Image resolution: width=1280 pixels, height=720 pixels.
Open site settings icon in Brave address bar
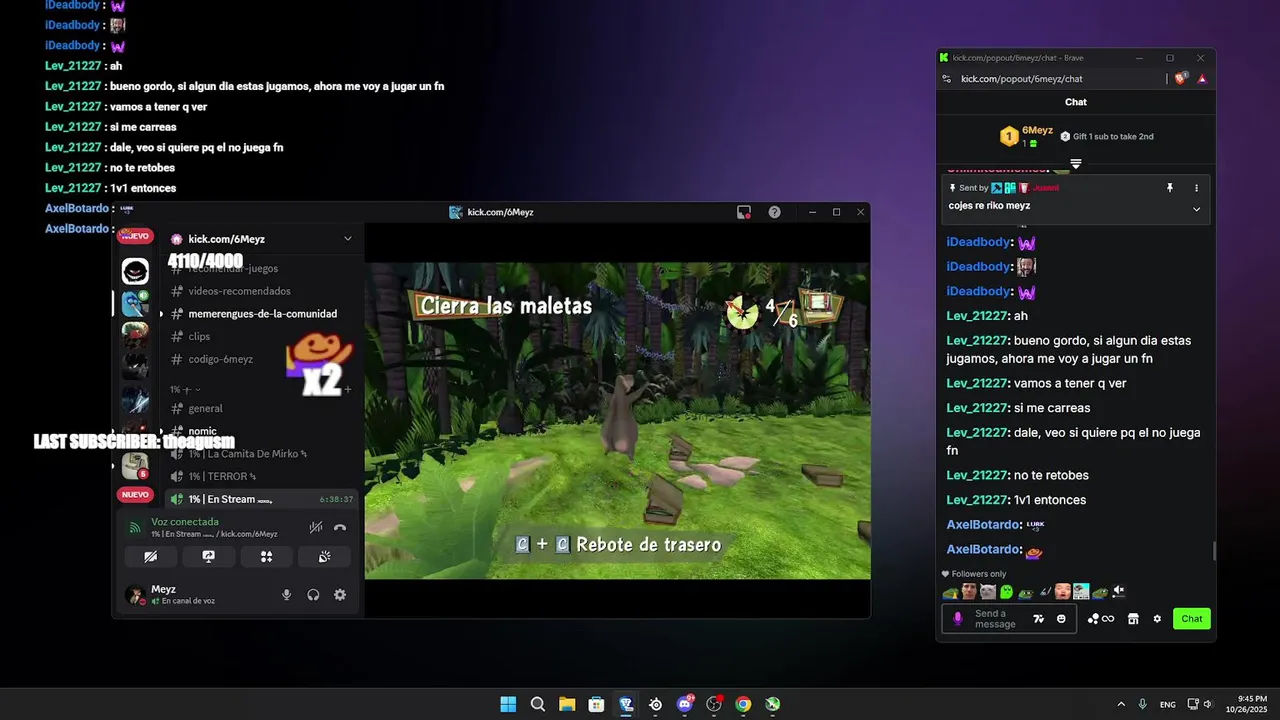click(945, 78)
